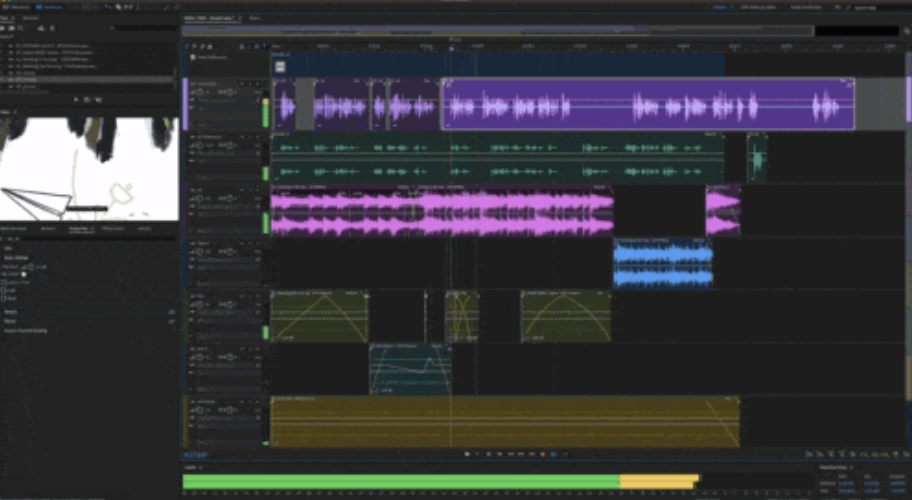
Task: Check the Lock in Time option
Action: coord(4,283)
